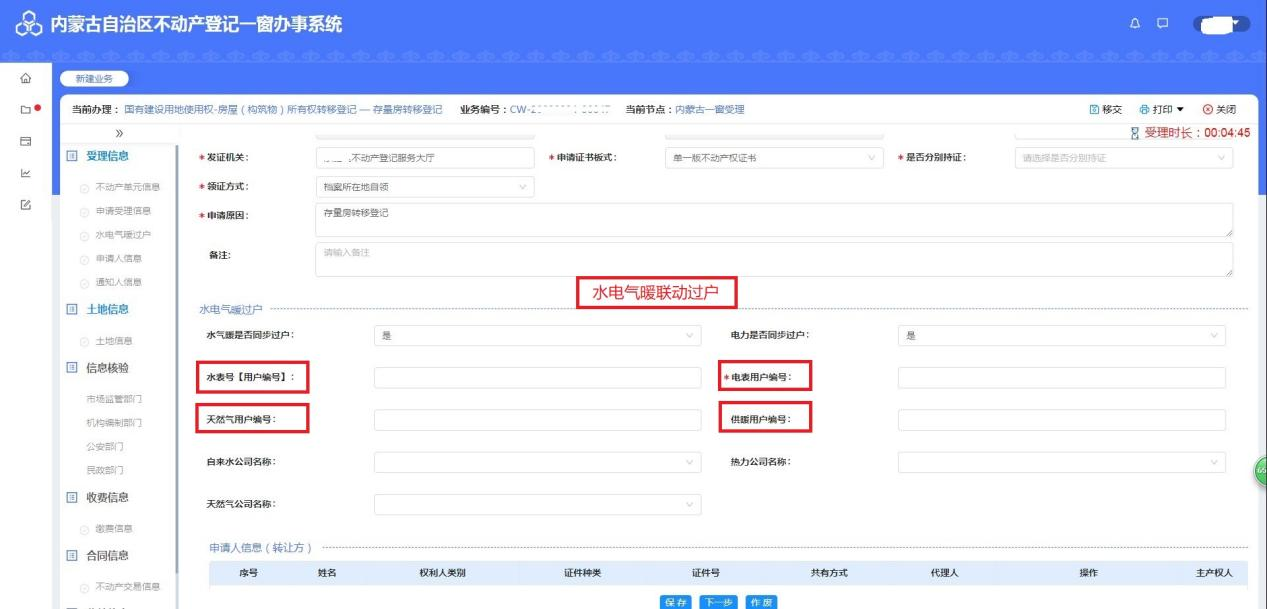
Task: Go to 不动产交易信息 in the sidebar
Action: tap(128, 586)
